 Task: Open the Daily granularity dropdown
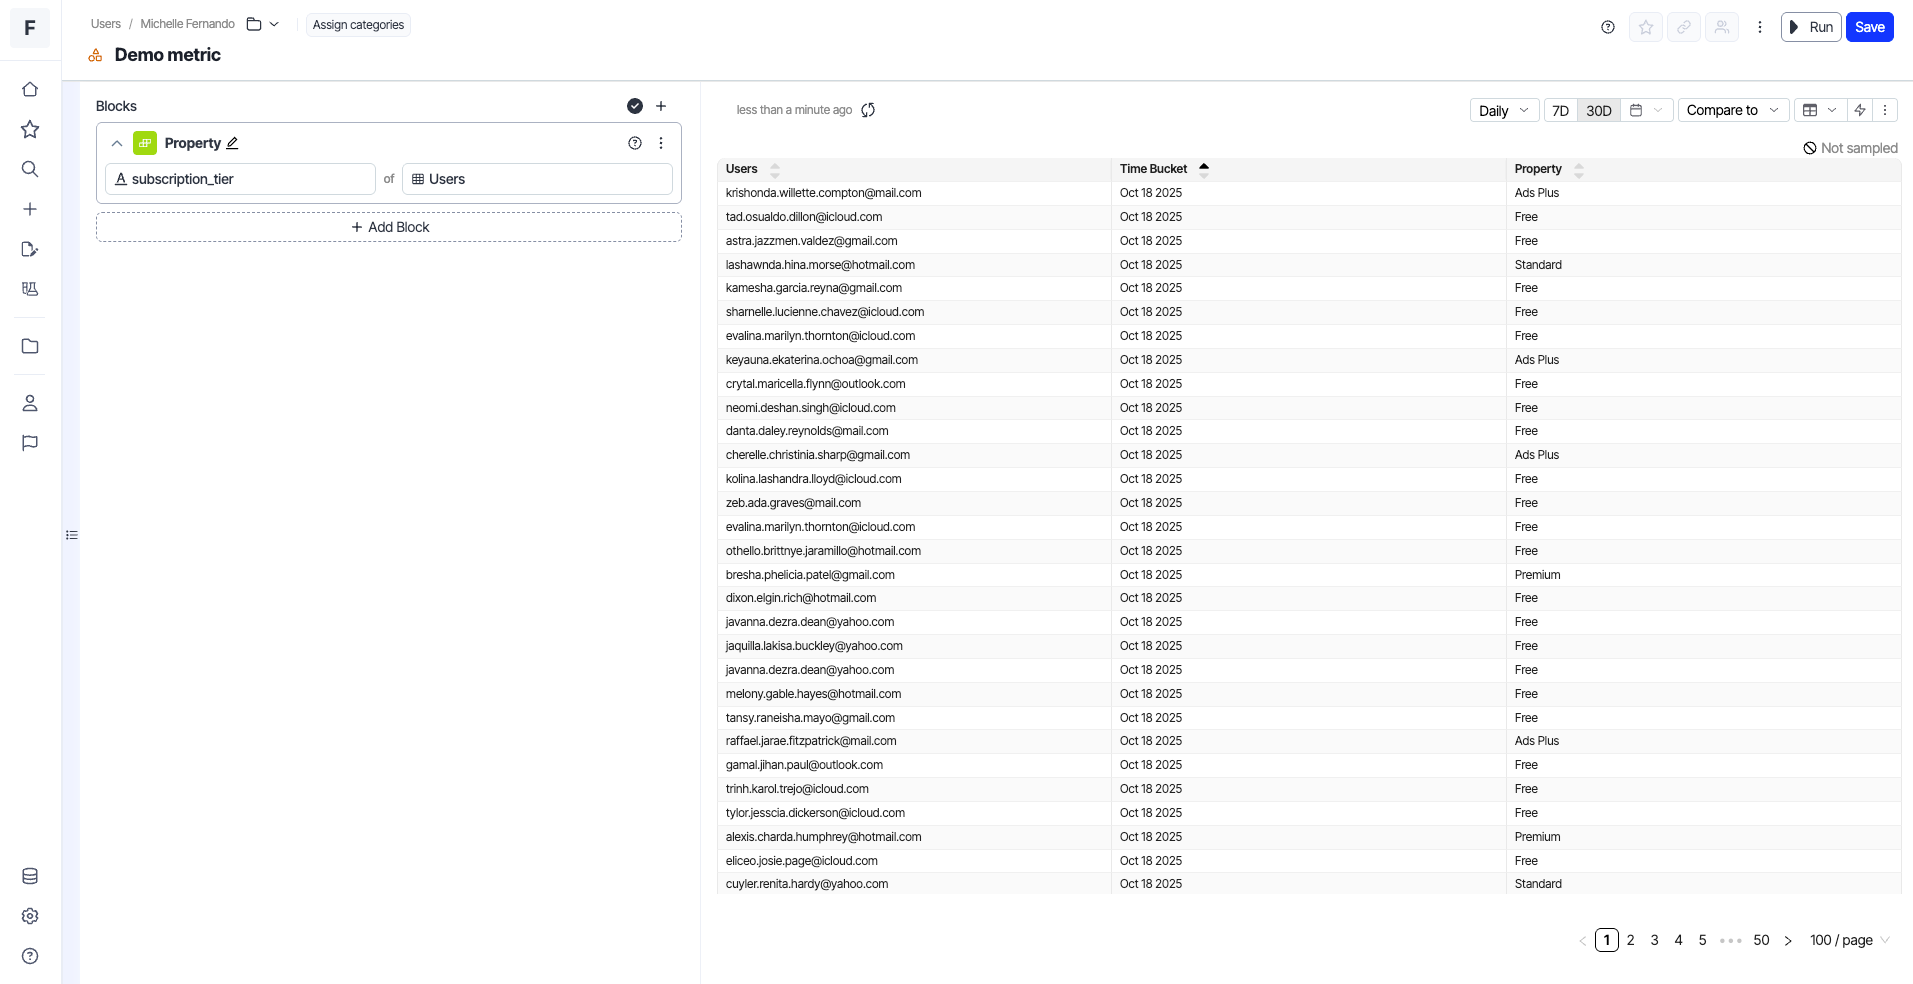pos(1503,111)
